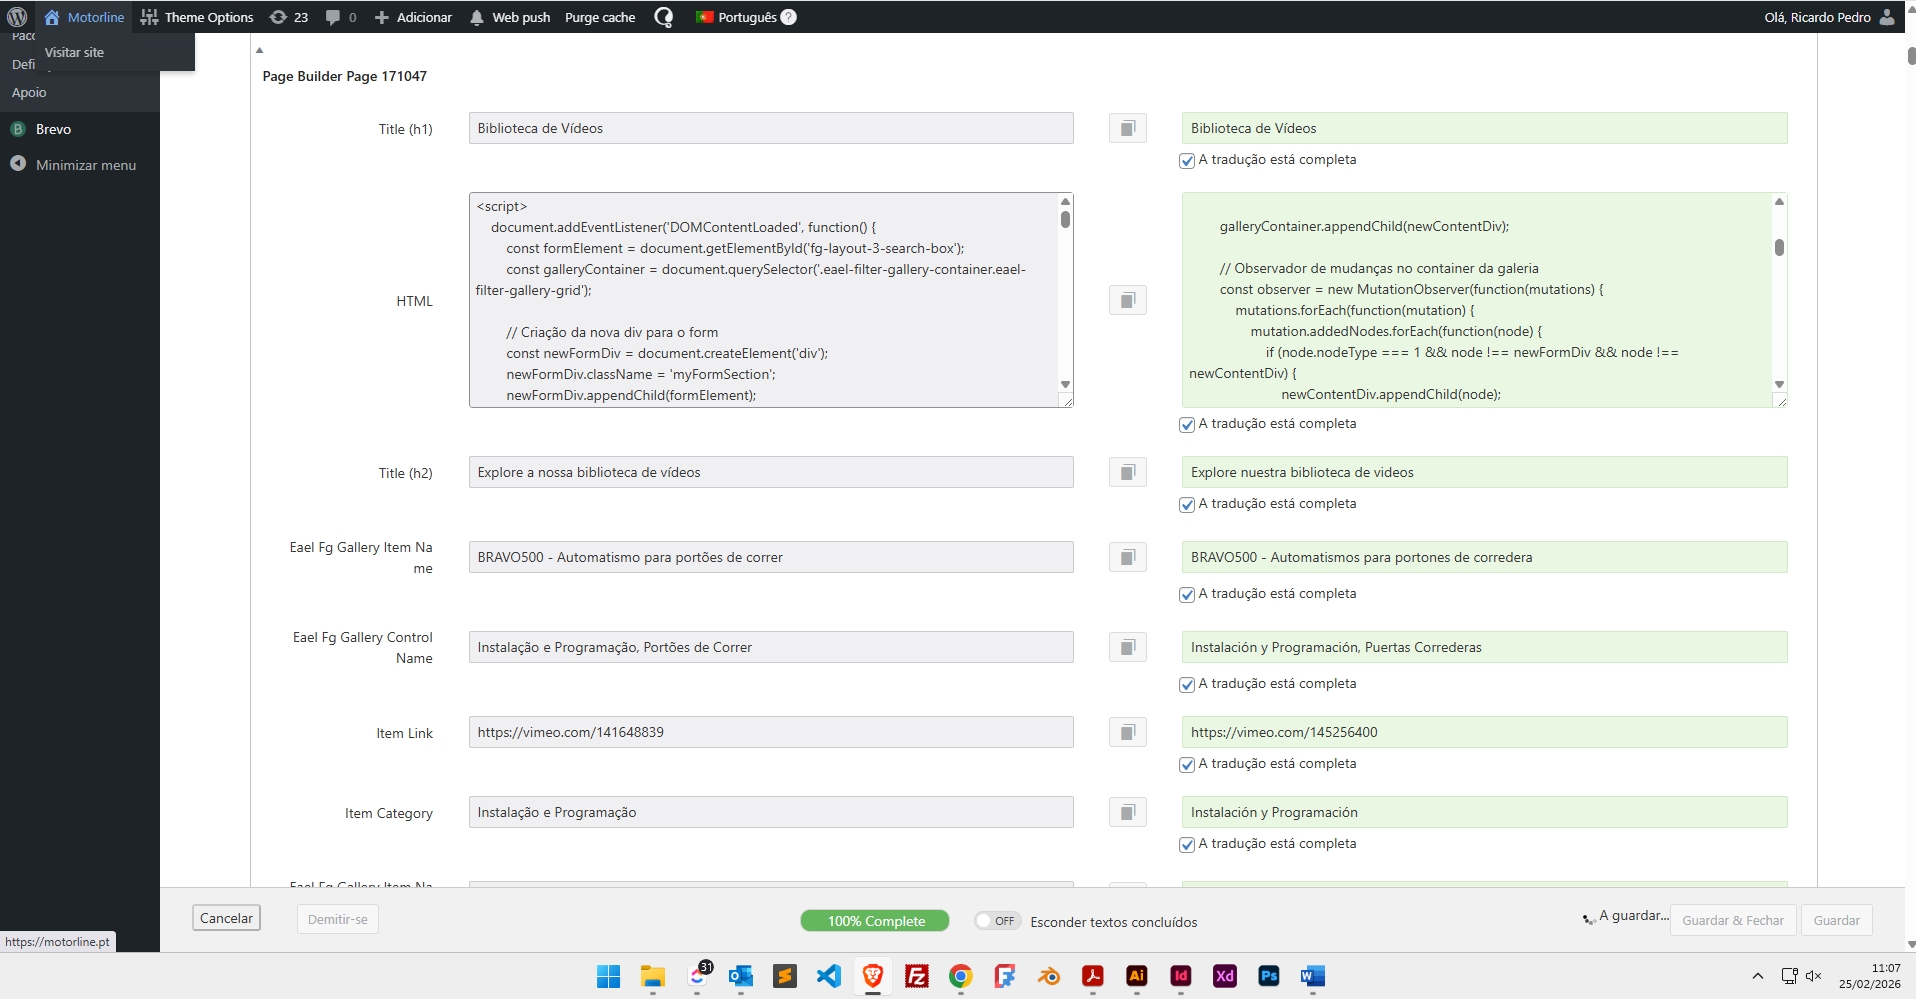Open the WordPress logo menu
The height and width of the screenshot is (999, 1916).
[x=17, y=17]
